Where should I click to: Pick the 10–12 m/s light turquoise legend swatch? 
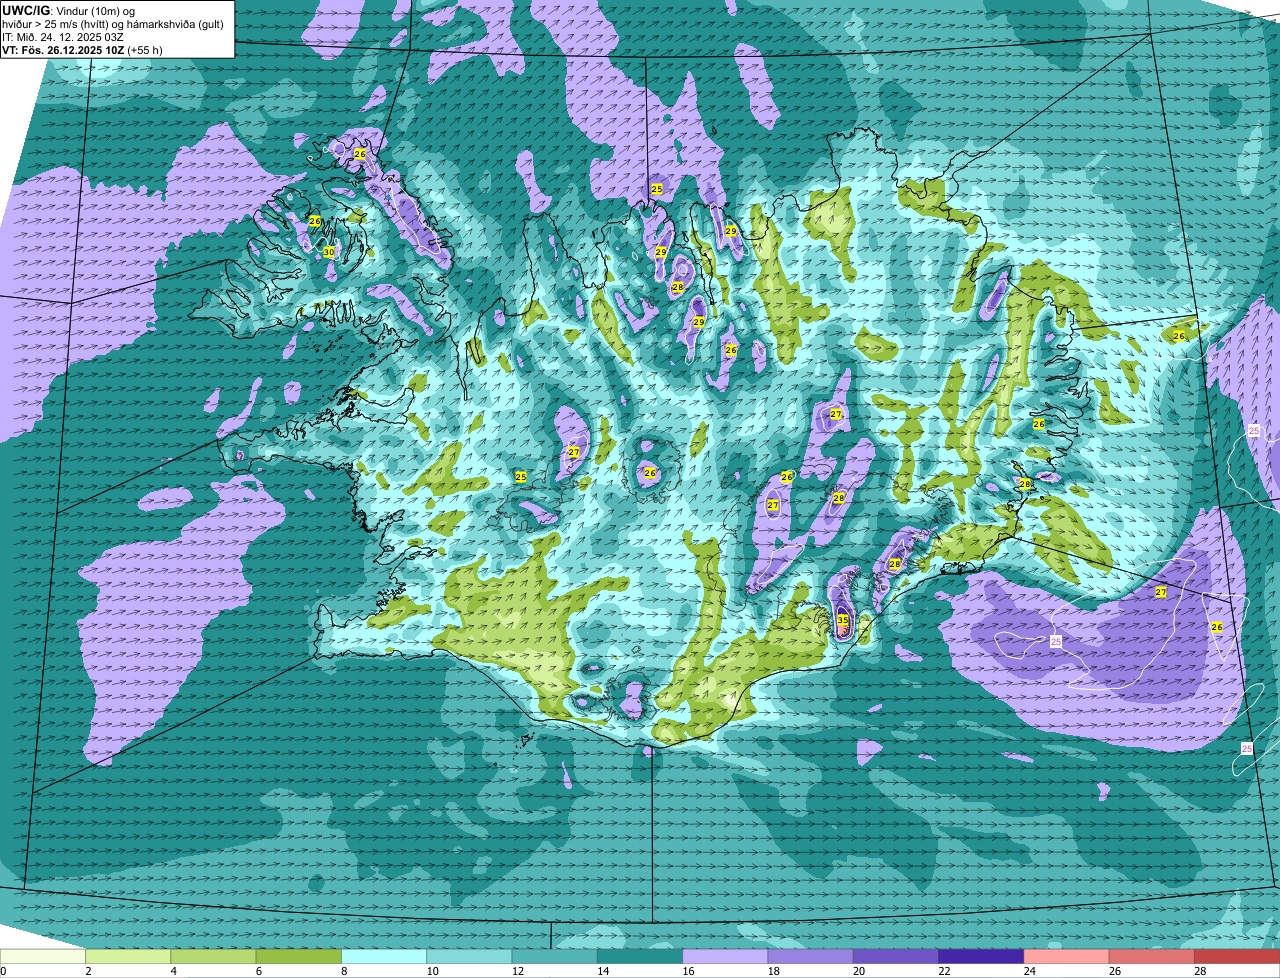point(469,956)
